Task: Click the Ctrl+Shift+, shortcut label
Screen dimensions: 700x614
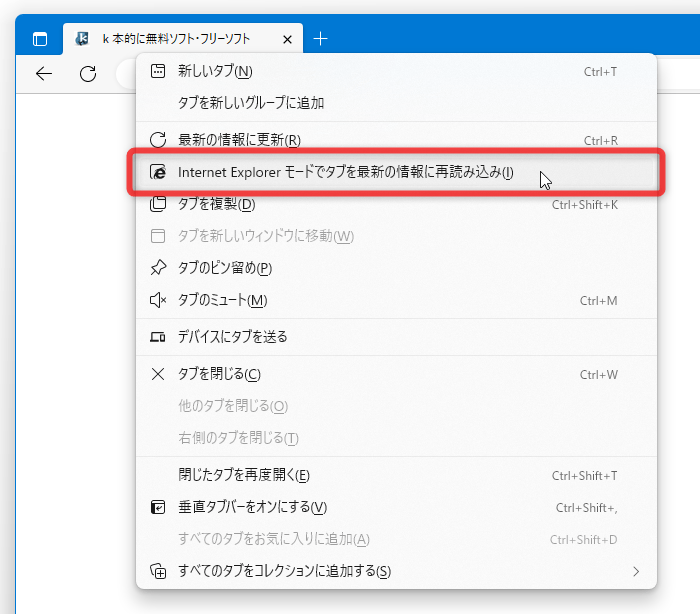Action: [587, 508]
